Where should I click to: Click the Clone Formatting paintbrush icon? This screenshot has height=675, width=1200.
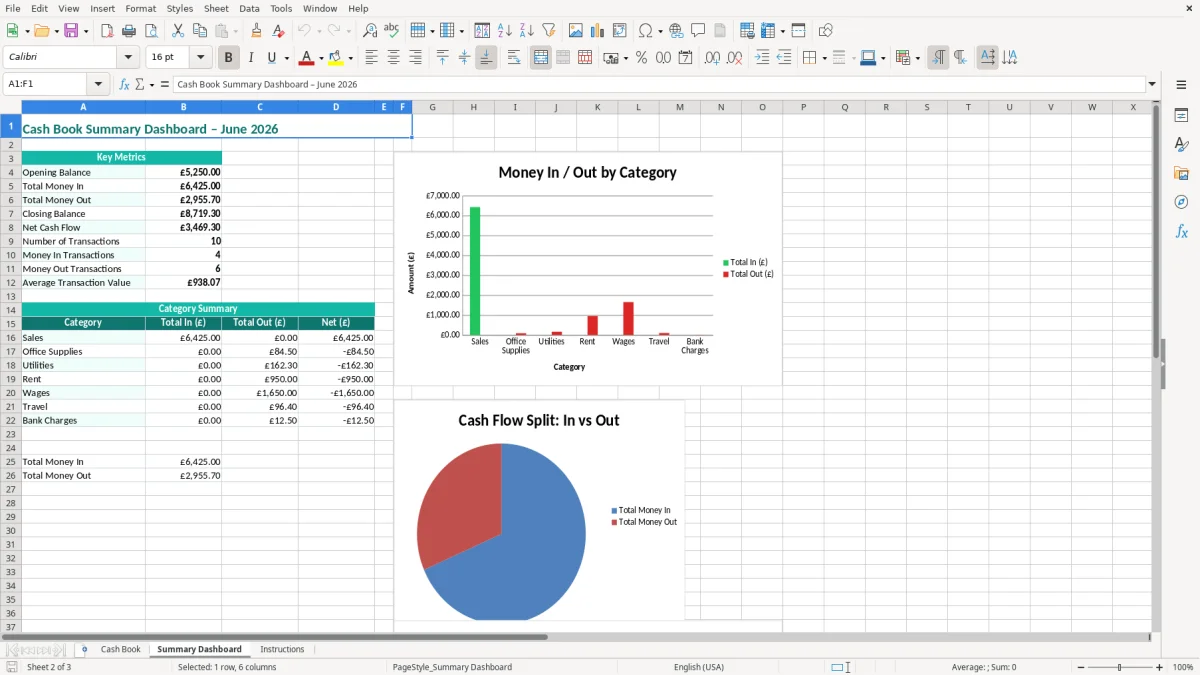[x=257, y=31]
